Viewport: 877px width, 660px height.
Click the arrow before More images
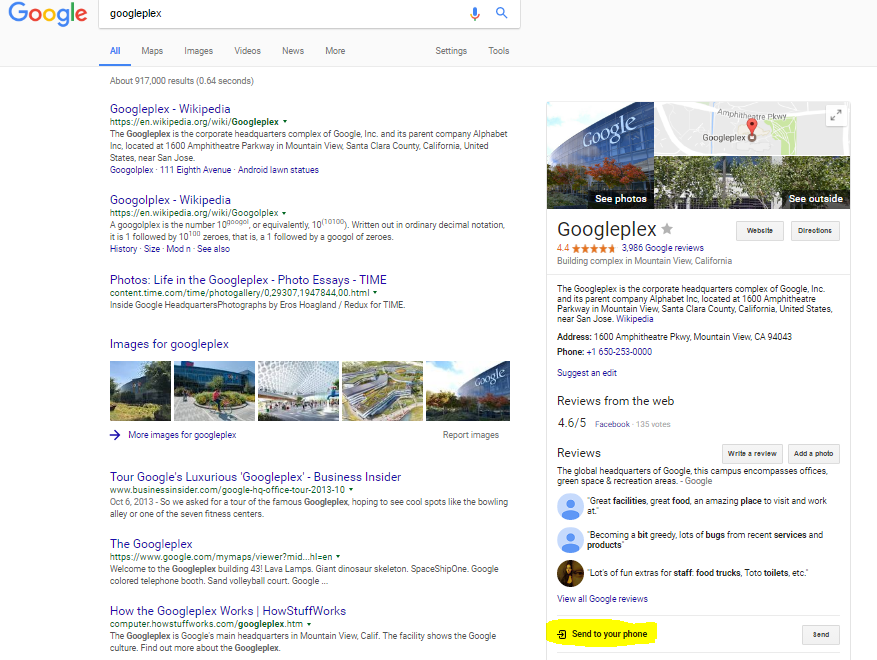tap(115, 435)
